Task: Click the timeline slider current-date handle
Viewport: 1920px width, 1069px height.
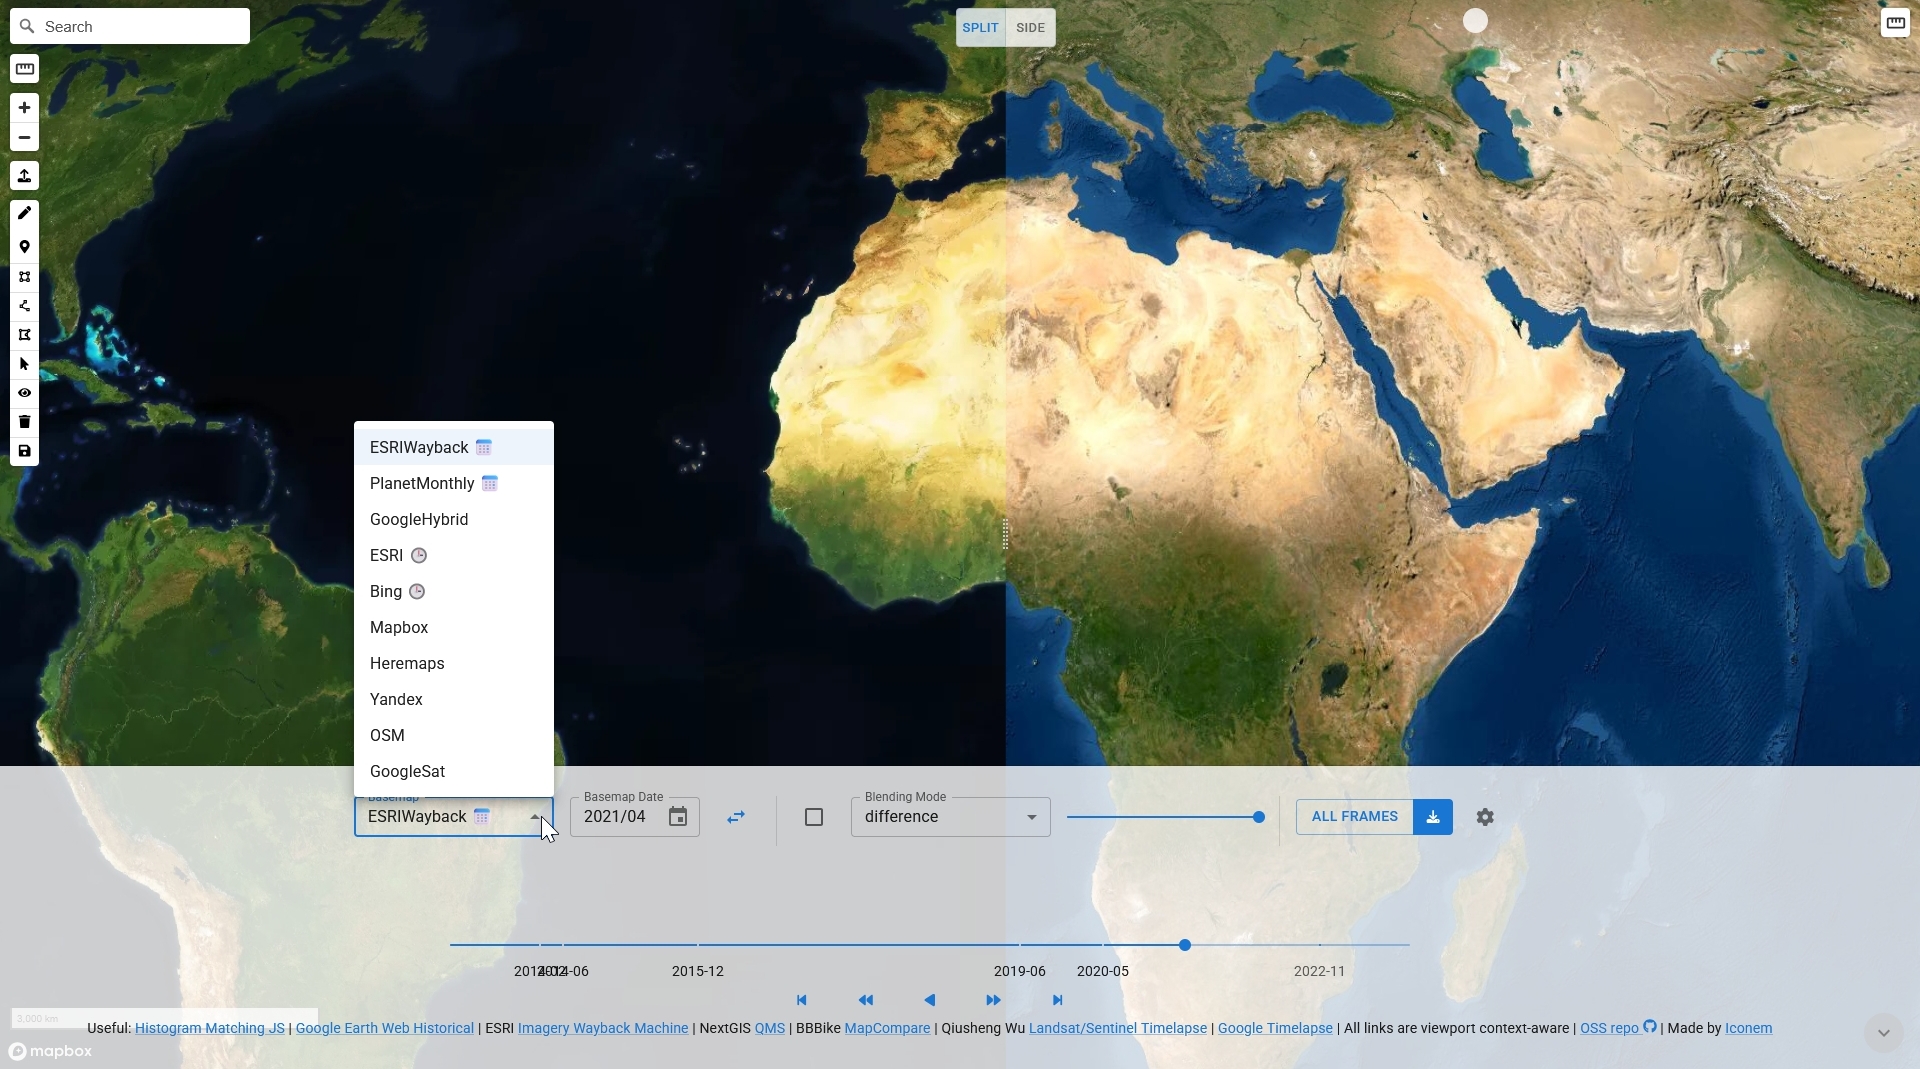Action: click(x=1185, y=945)
